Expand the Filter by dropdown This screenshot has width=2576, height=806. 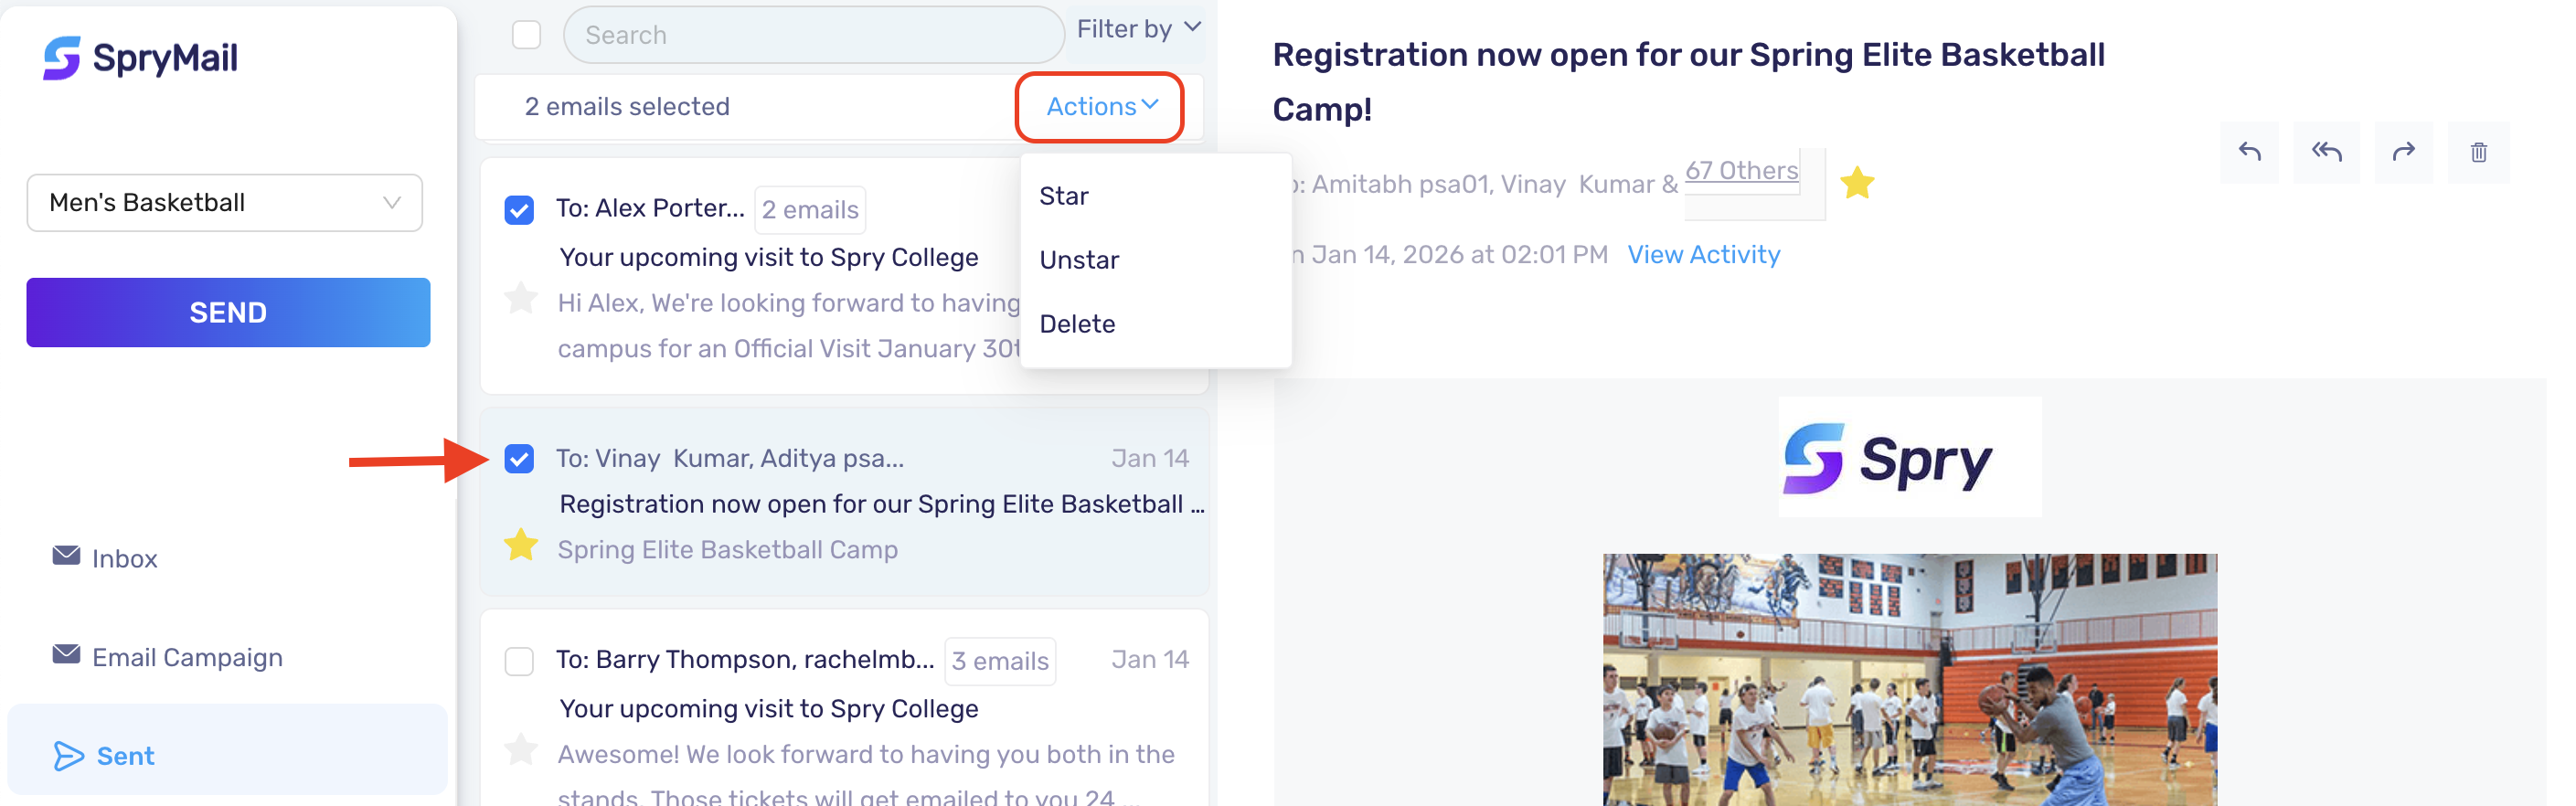coord(1139,29)
